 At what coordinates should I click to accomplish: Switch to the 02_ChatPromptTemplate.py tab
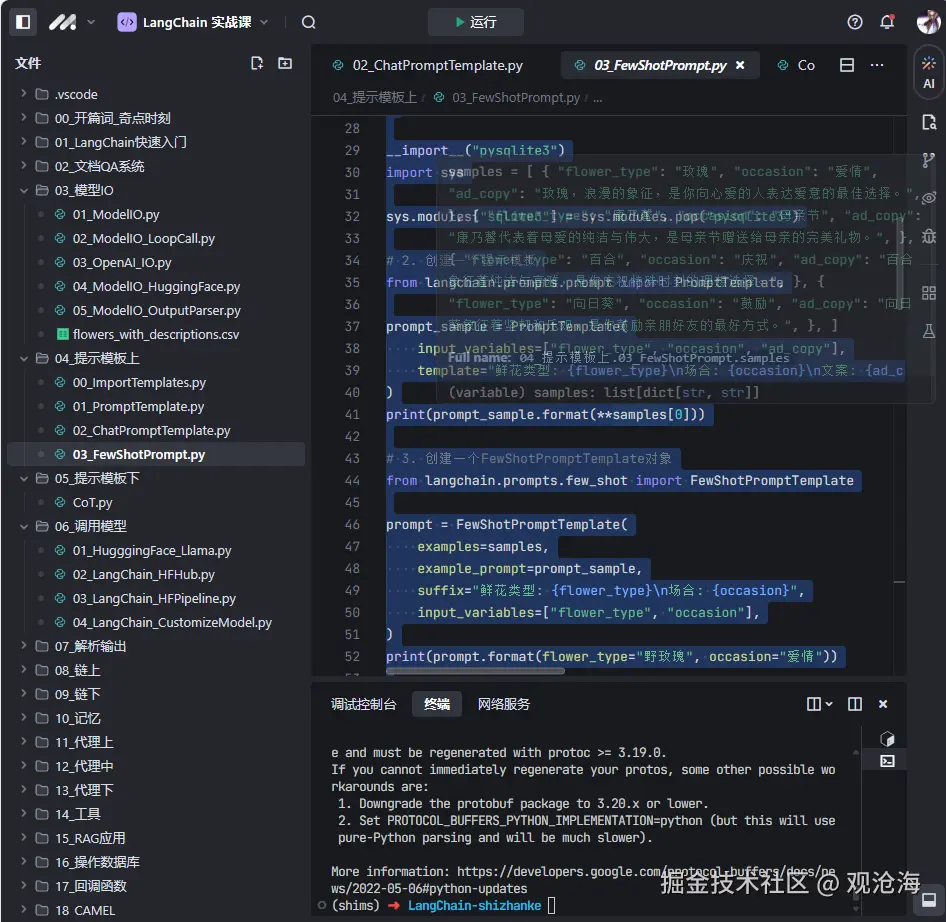(x=437, y=65)
